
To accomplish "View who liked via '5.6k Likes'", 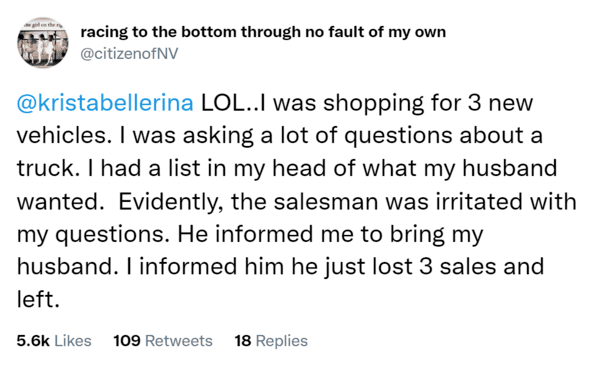I will [x=54, y=341].
